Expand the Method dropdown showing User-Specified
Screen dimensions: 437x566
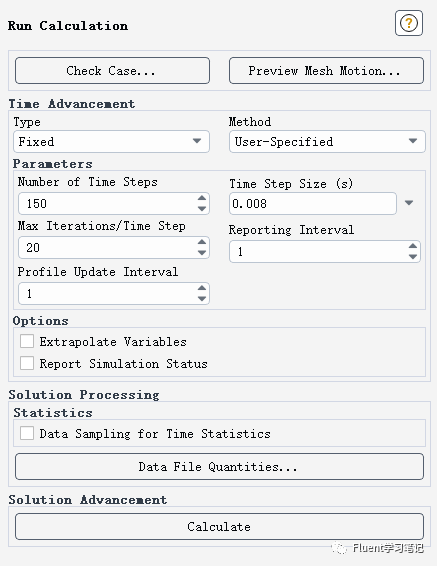[327, 142]
